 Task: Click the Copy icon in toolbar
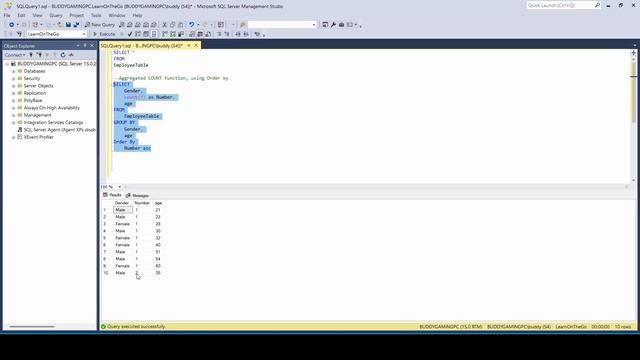pos(172,25)
